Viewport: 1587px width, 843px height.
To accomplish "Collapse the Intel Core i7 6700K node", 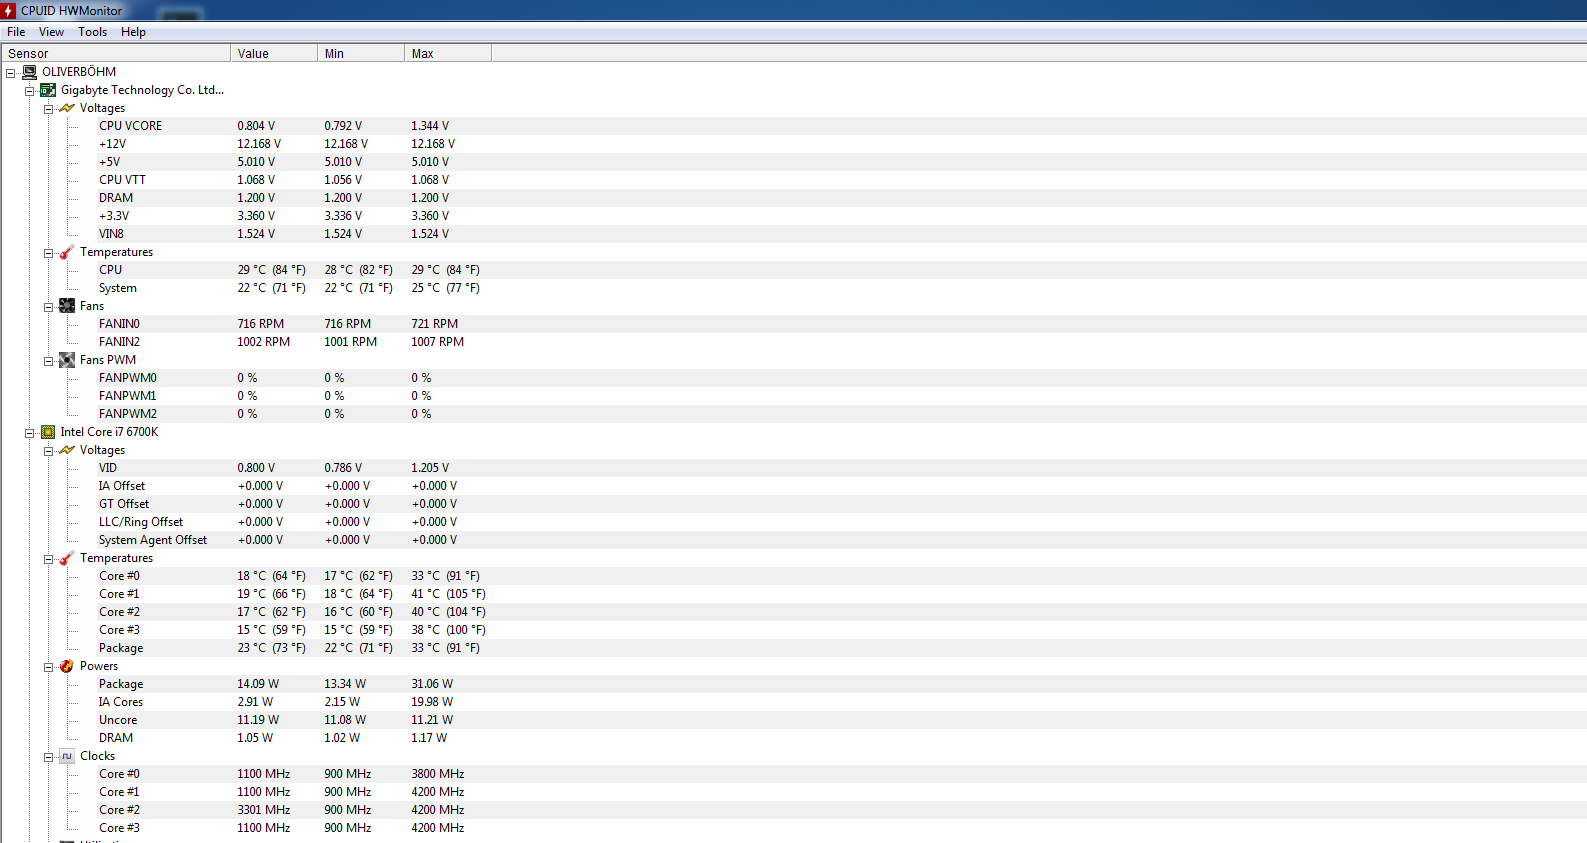I will pos(29,433).
